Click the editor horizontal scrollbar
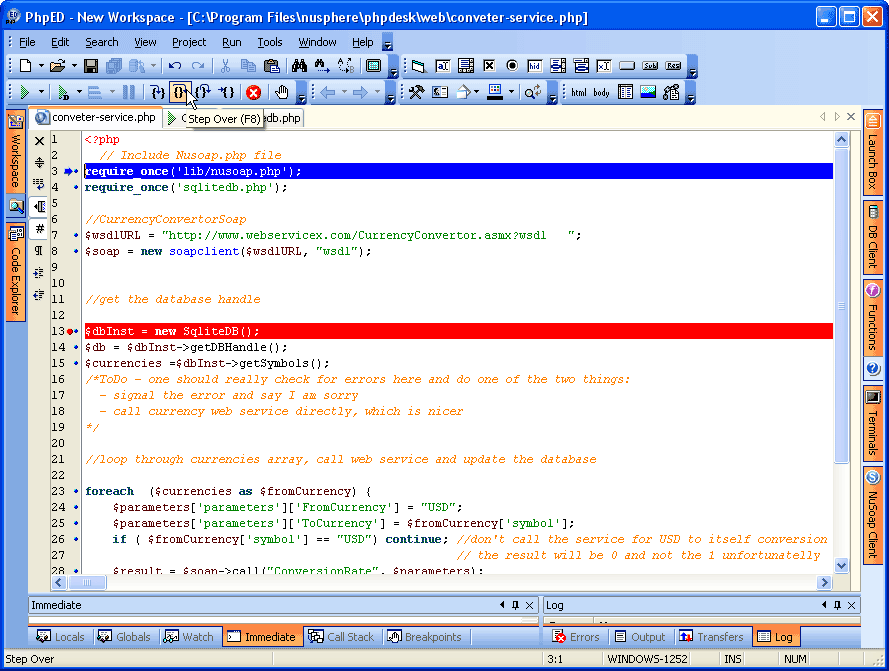The image size is (889, 671). click(x=440, y=582)
